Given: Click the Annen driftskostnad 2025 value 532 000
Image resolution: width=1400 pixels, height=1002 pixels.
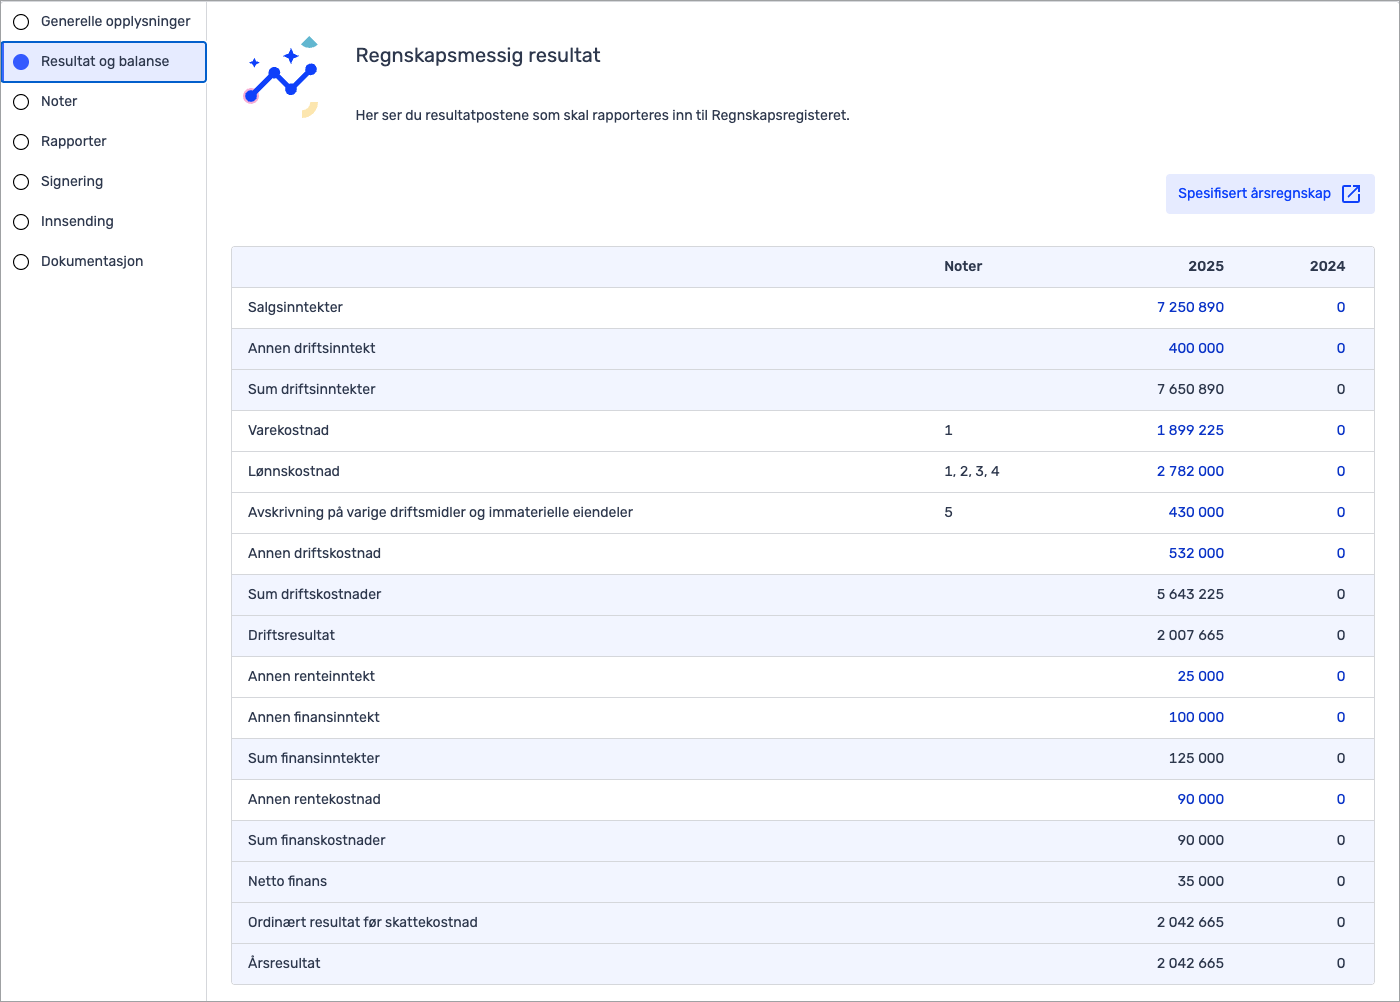Looking at the screenshot, I should [x=1196, y=554].
